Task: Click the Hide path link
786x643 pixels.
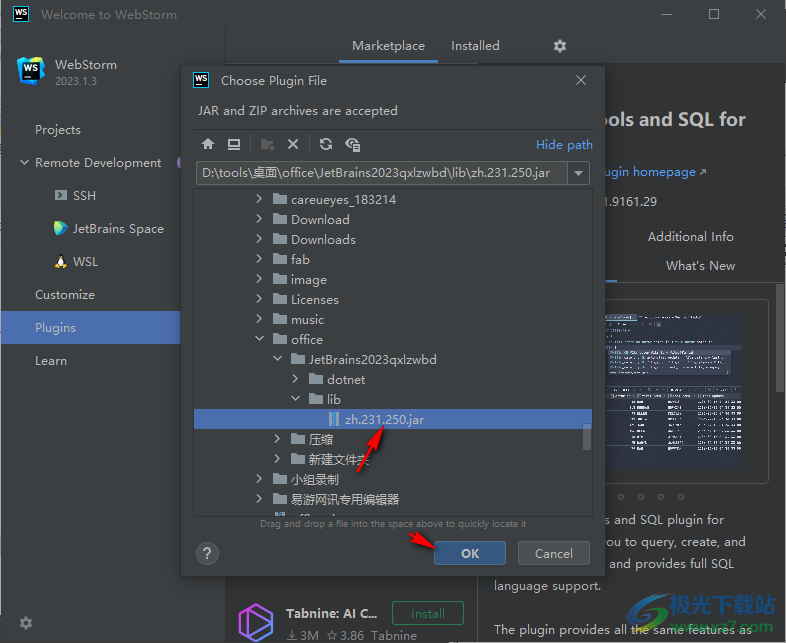Action: pos(564,145)
